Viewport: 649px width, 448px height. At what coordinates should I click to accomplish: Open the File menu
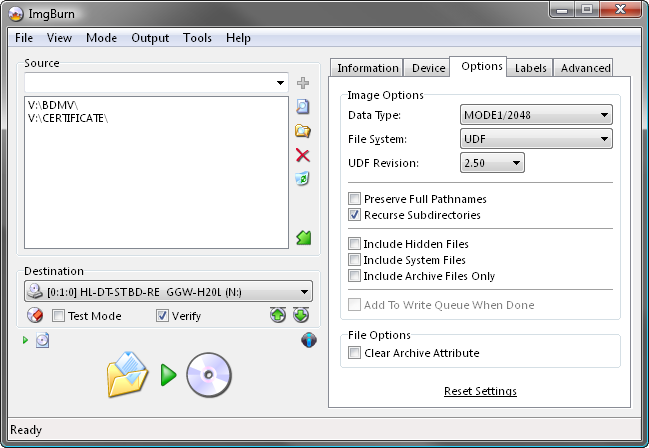pyautogui.click(x=24, y=38)
